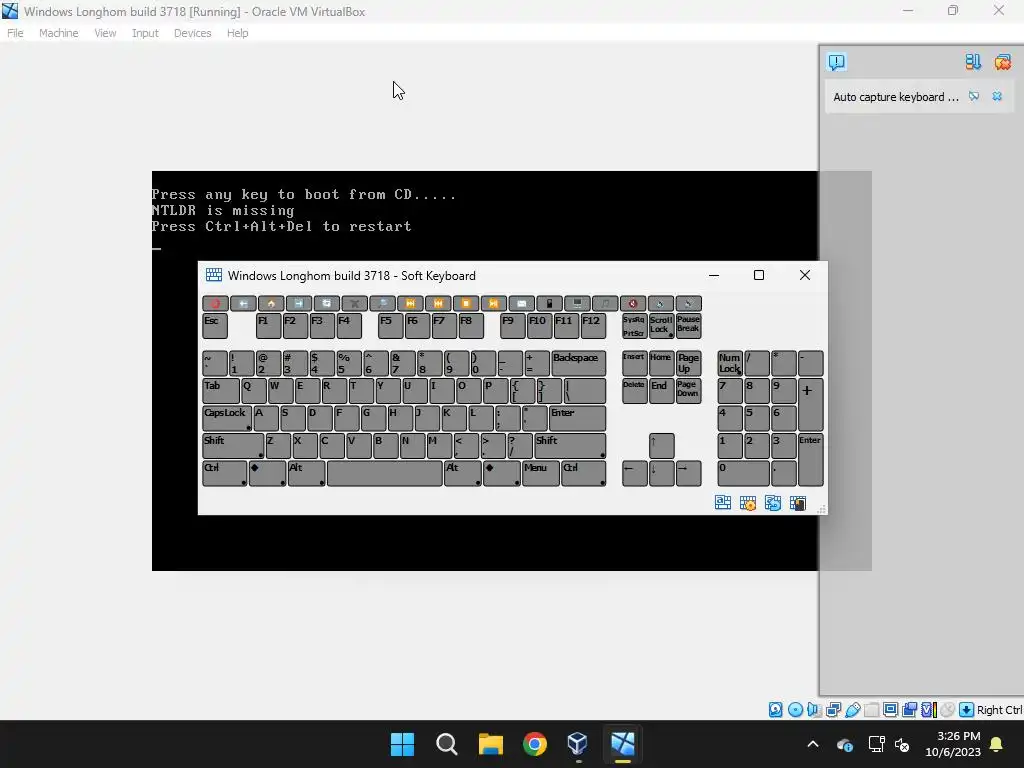
Task: Click the browser forward multimedia key
Action: (298, 304)
